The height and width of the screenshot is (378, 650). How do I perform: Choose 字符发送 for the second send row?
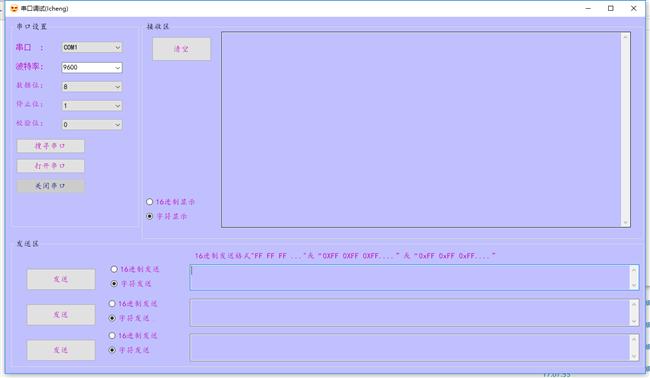click(112, 318)
